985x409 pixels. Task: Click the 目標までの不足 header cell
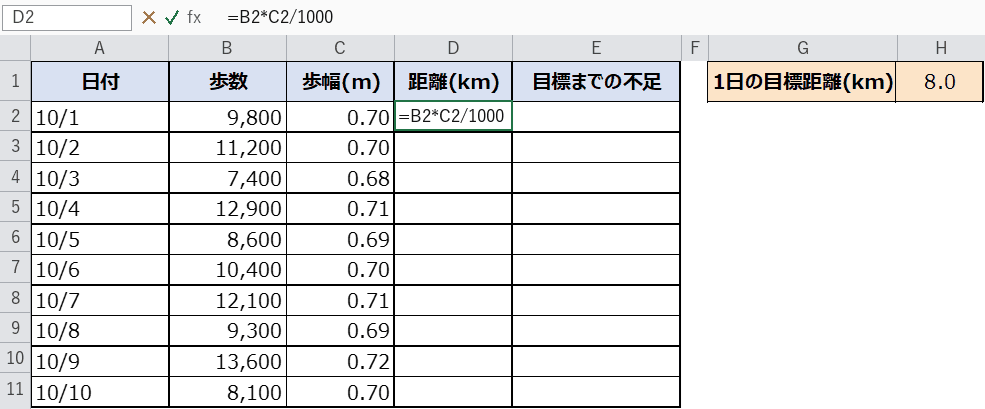pos(596,81)
